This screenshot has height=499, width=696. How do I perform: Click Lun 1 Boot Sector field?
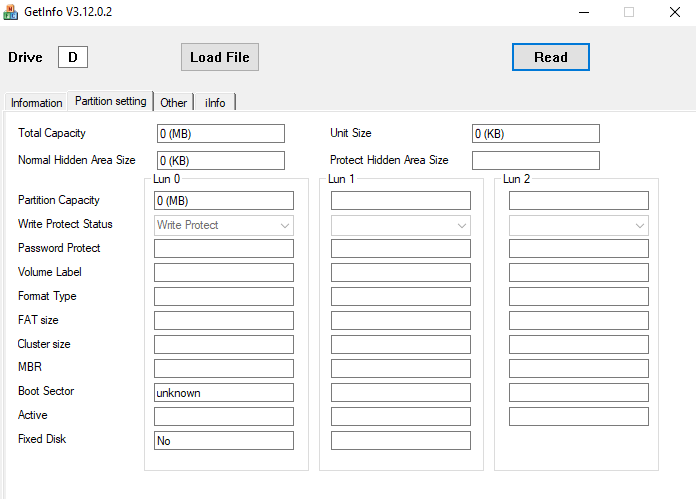pyautogui.click(x=400, y=392)
